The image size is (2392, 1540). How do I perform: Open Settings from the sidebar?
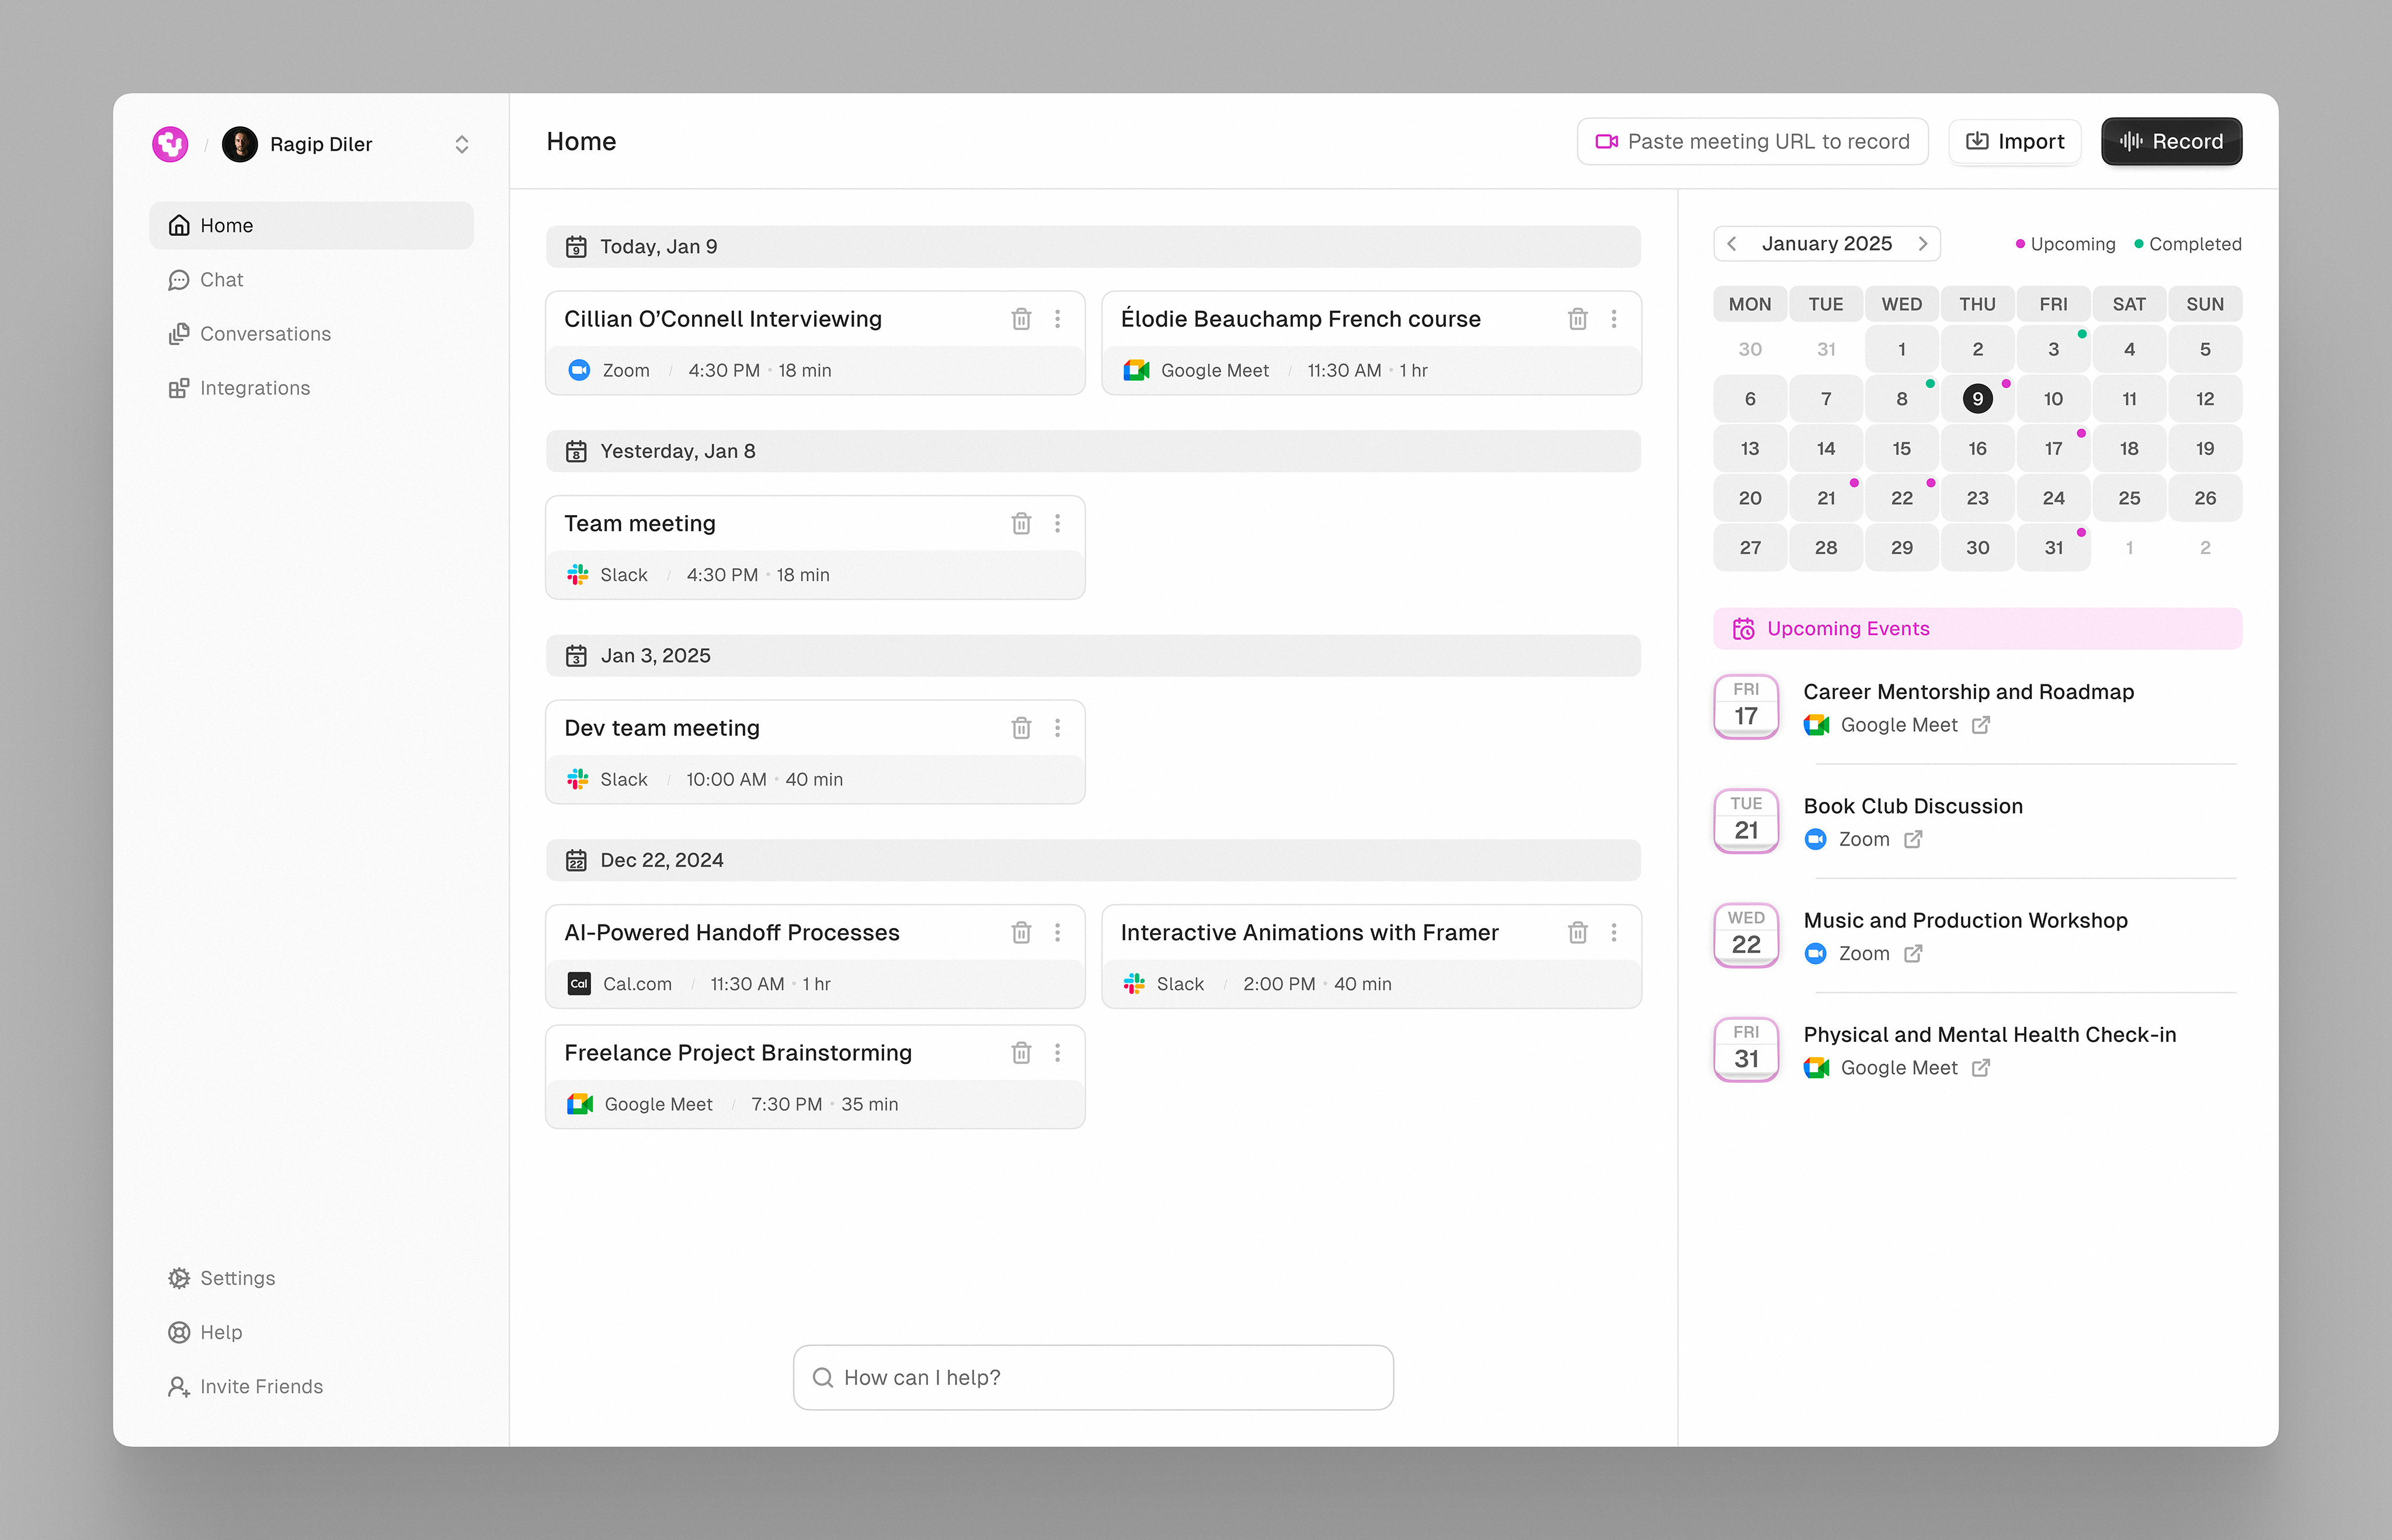coord(237,1278)
